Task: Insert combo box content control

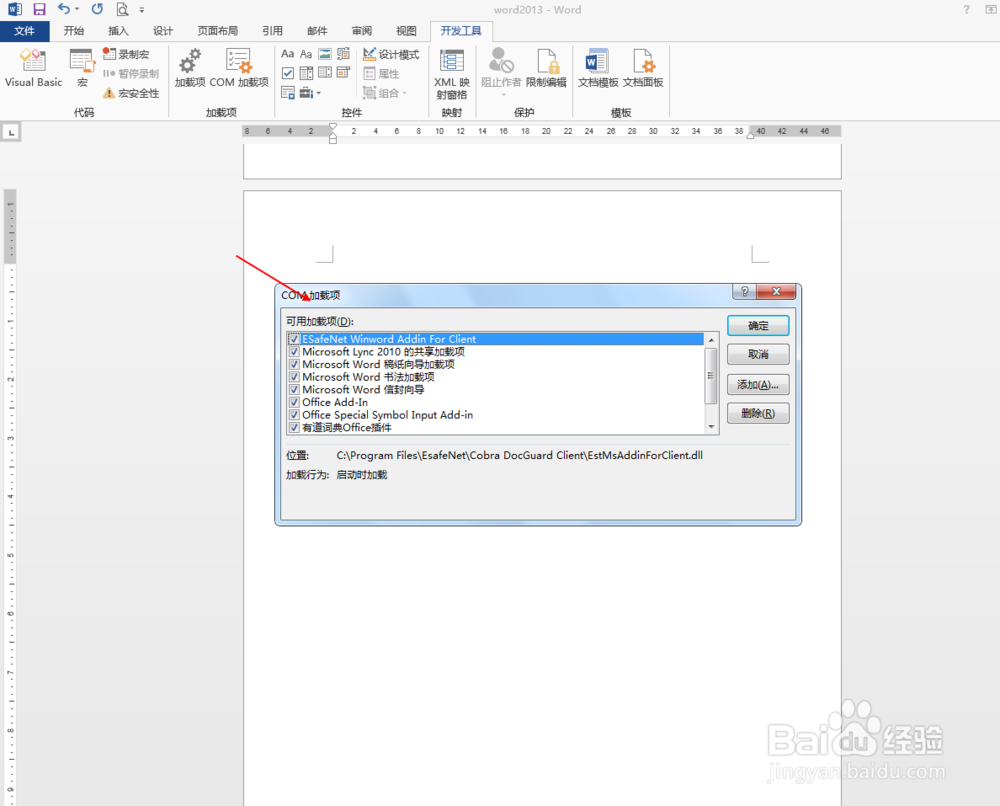Action: click(x=306, y=73)
